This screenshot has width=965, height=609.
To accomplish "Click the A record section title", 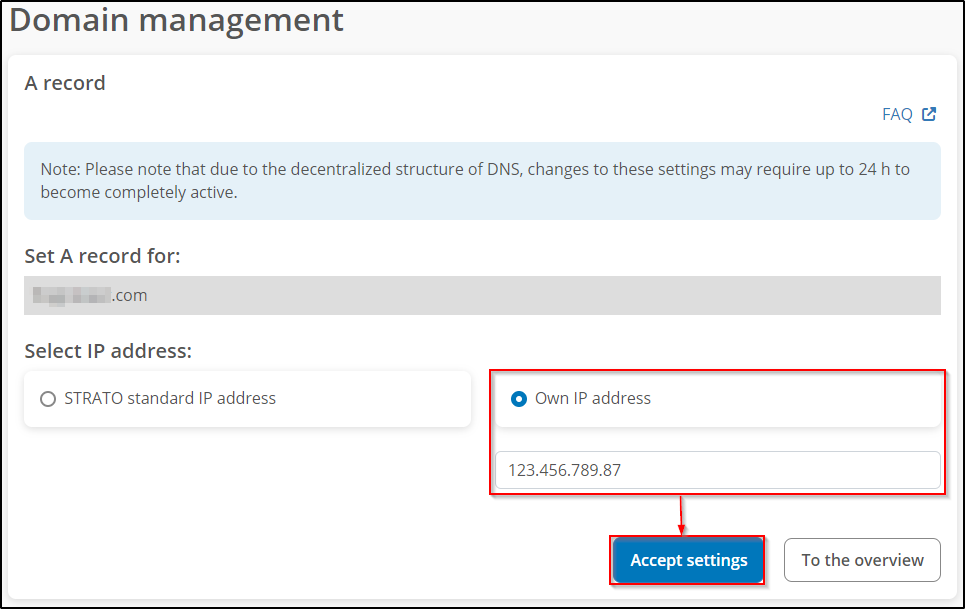I will (x=65, y=83).
